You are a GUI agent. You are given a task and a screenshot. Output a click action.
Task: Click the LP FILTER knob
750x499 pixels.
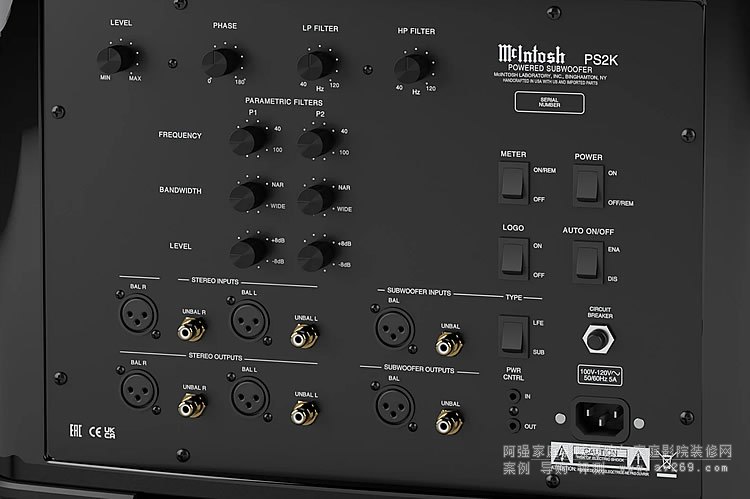315,65
